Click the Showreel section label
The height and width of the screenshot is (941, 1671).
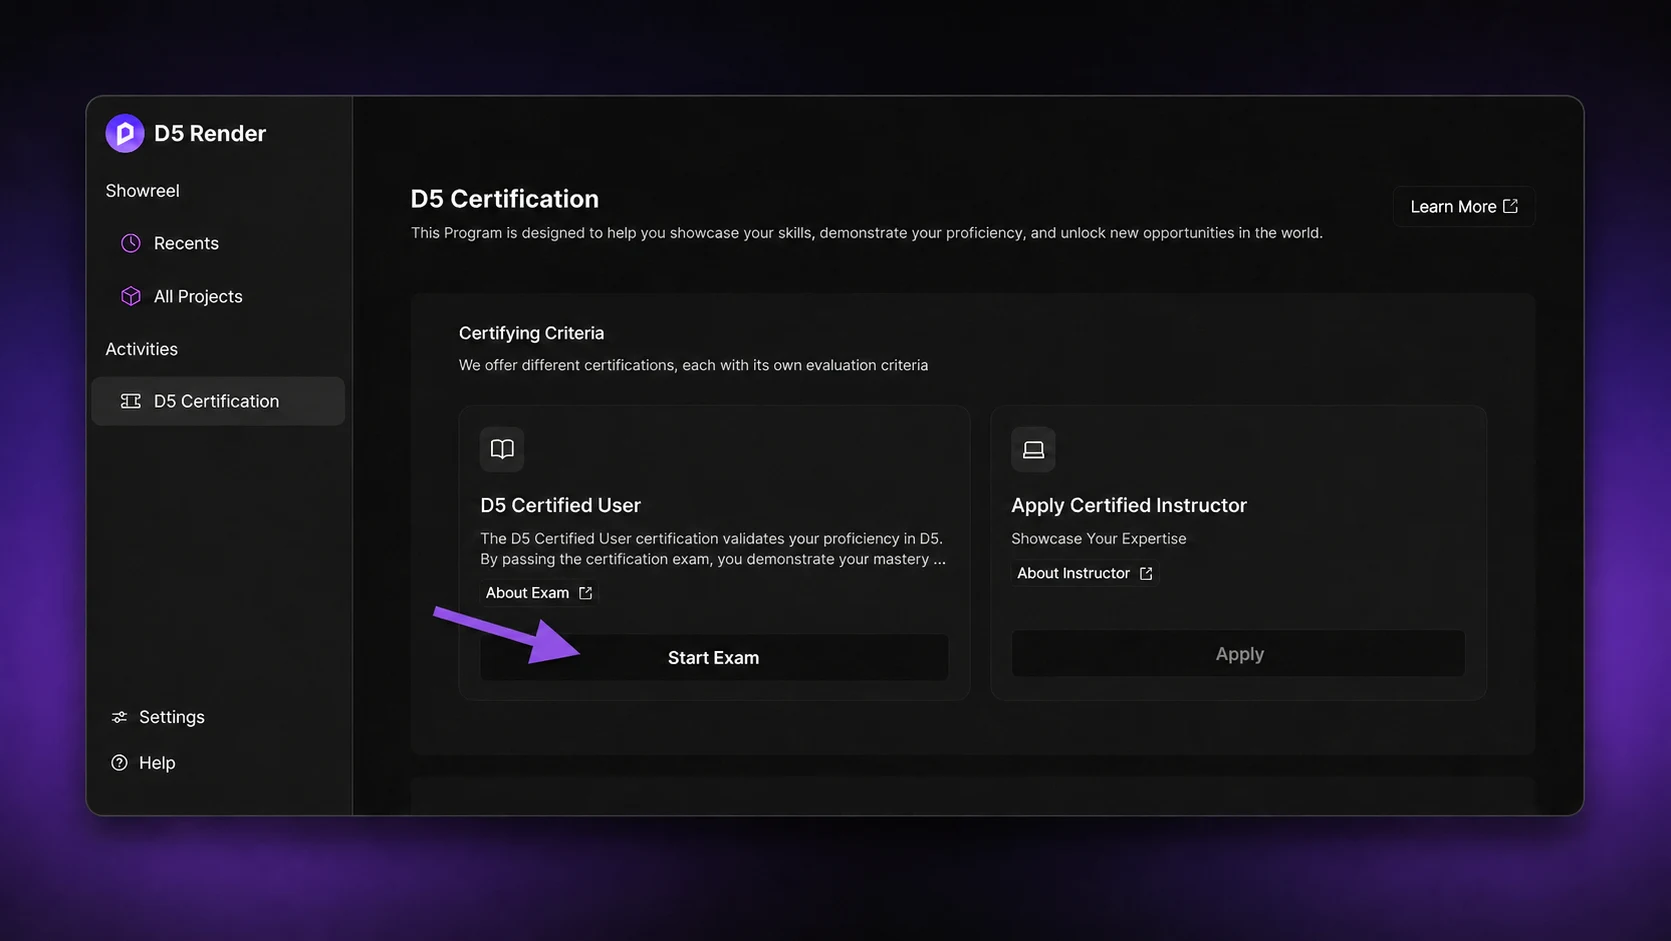point(143,190)
